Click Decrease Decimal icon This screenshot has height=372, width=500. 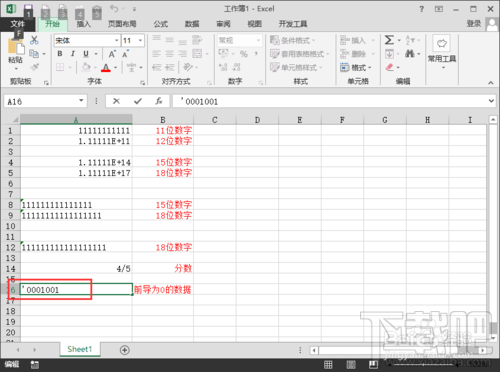point(236,67)
